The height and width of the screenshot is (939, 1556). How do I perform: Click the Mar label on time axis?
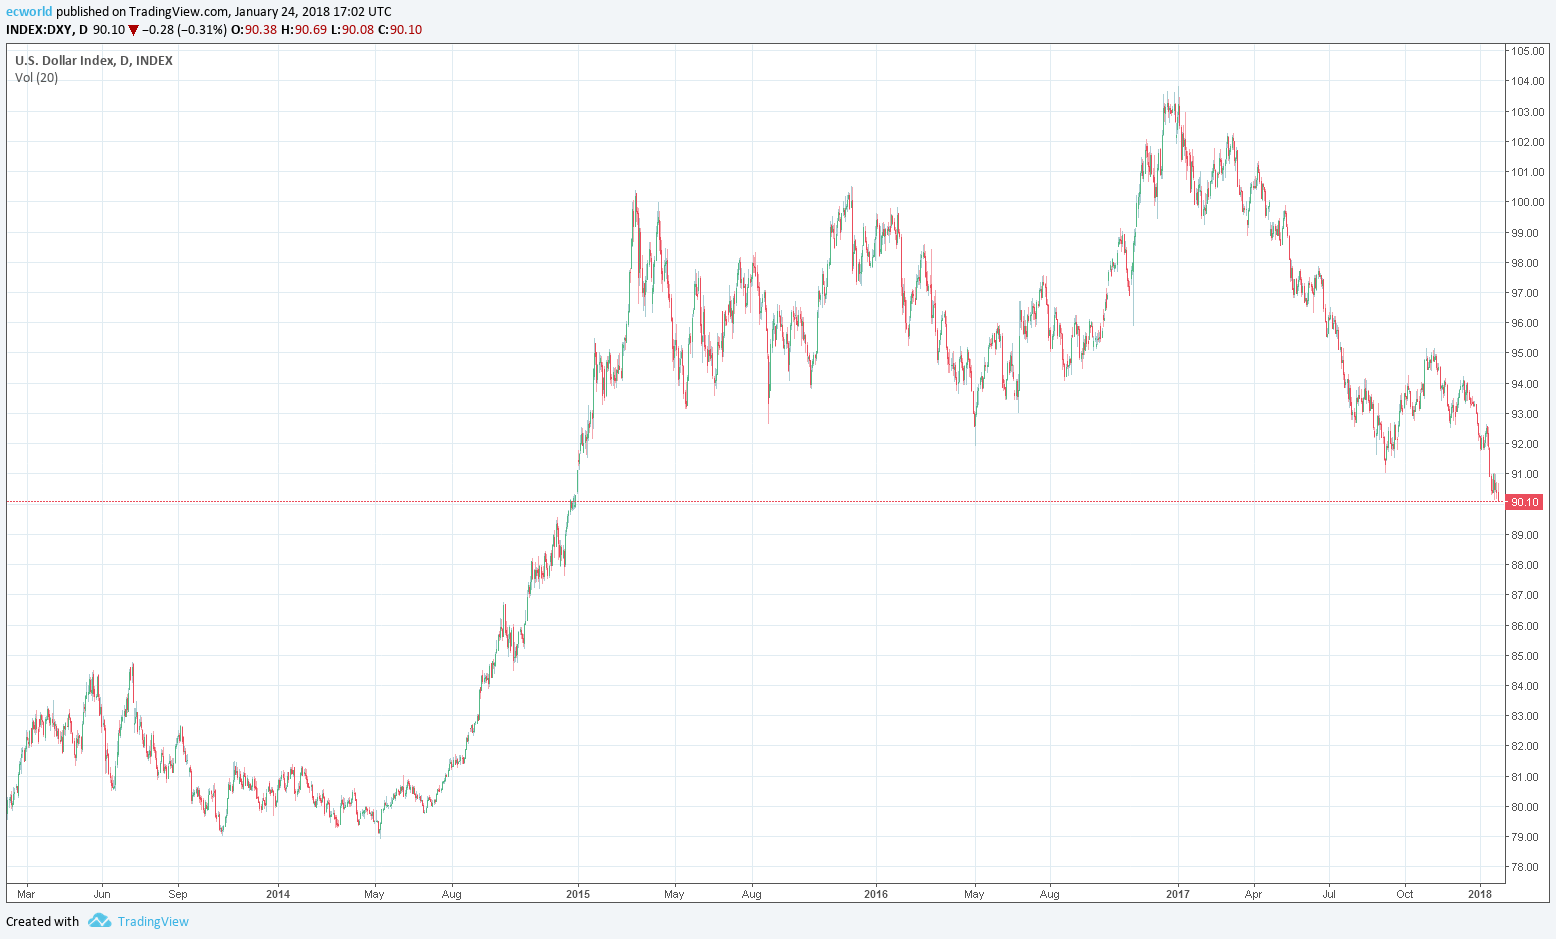point(26,894)
